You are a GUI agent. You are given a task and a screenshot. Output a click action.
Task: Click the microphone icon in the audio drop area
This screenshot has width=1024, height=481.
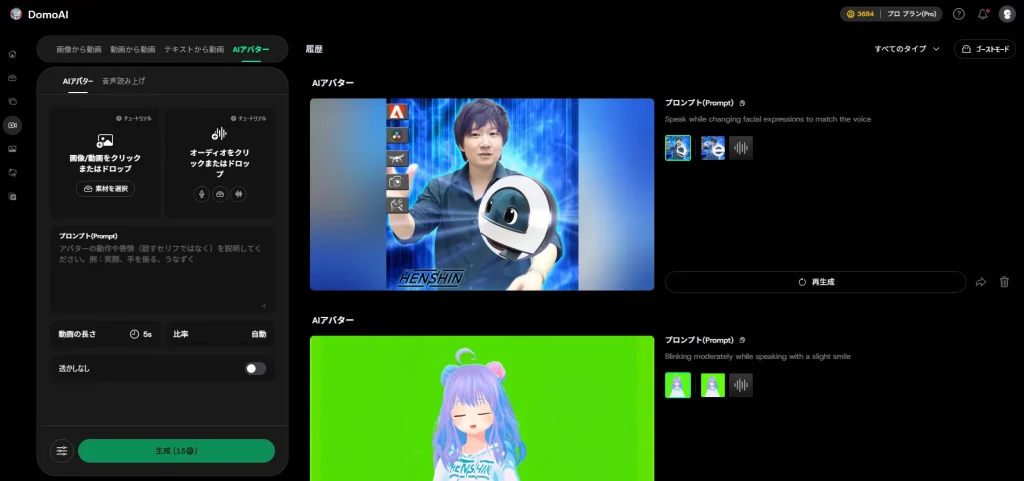[202, 194]
